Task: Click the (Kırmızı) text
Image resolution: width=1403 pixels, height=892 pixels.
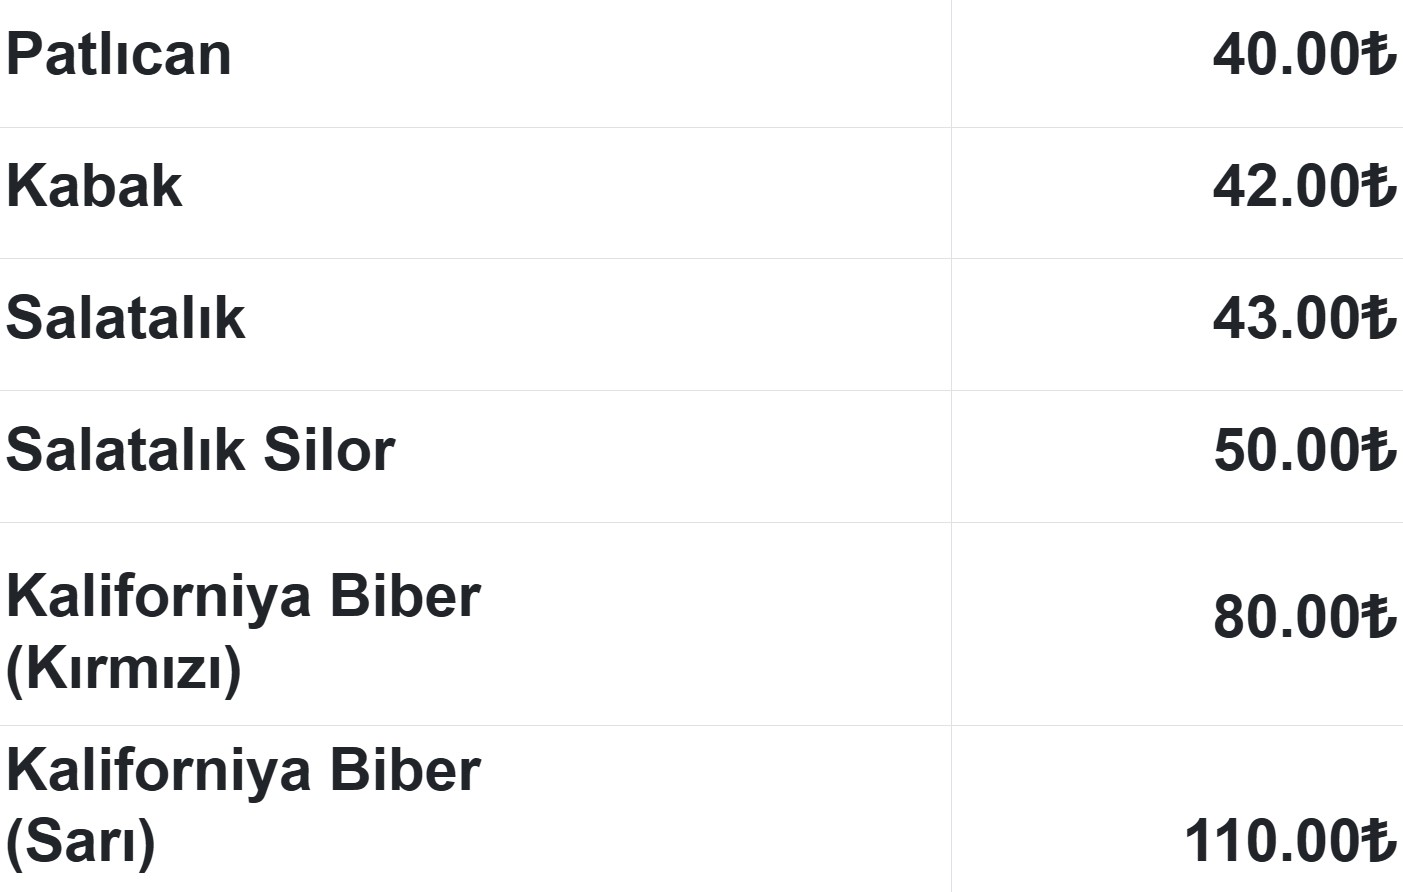Action: coord(124,668)
